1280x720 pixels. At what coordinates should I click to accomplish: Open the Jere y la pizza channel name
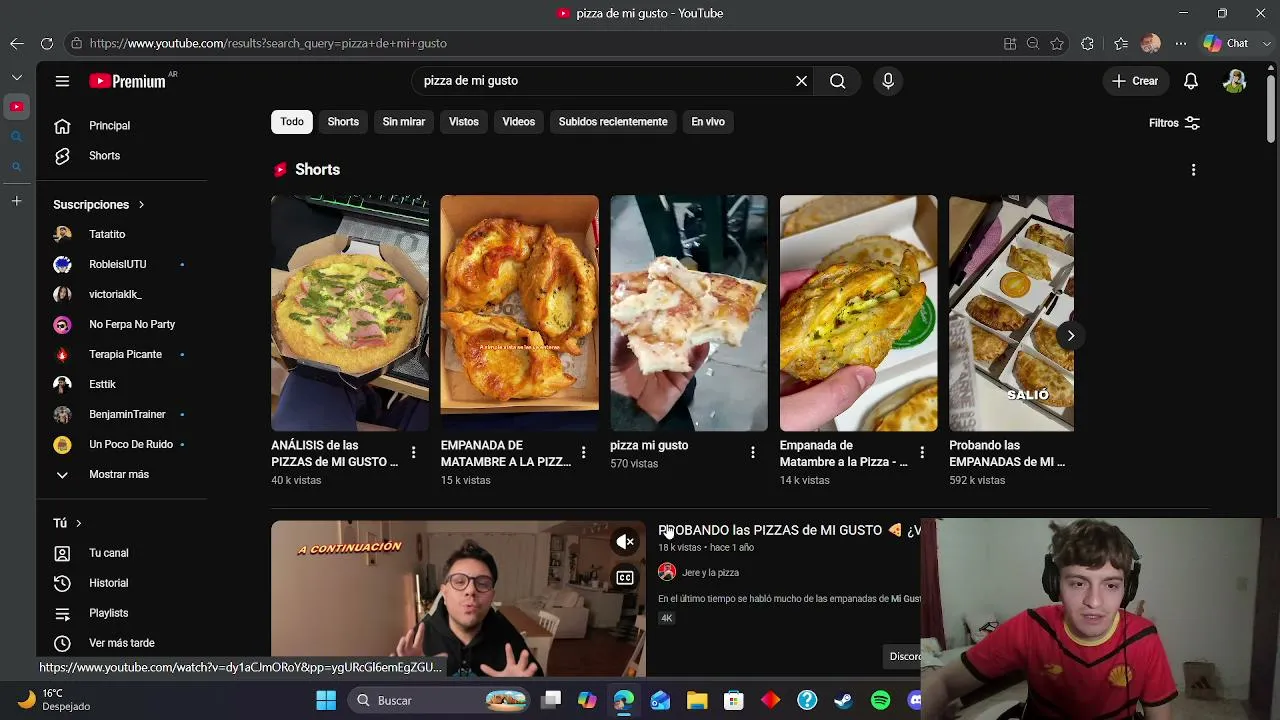(710, 573)
